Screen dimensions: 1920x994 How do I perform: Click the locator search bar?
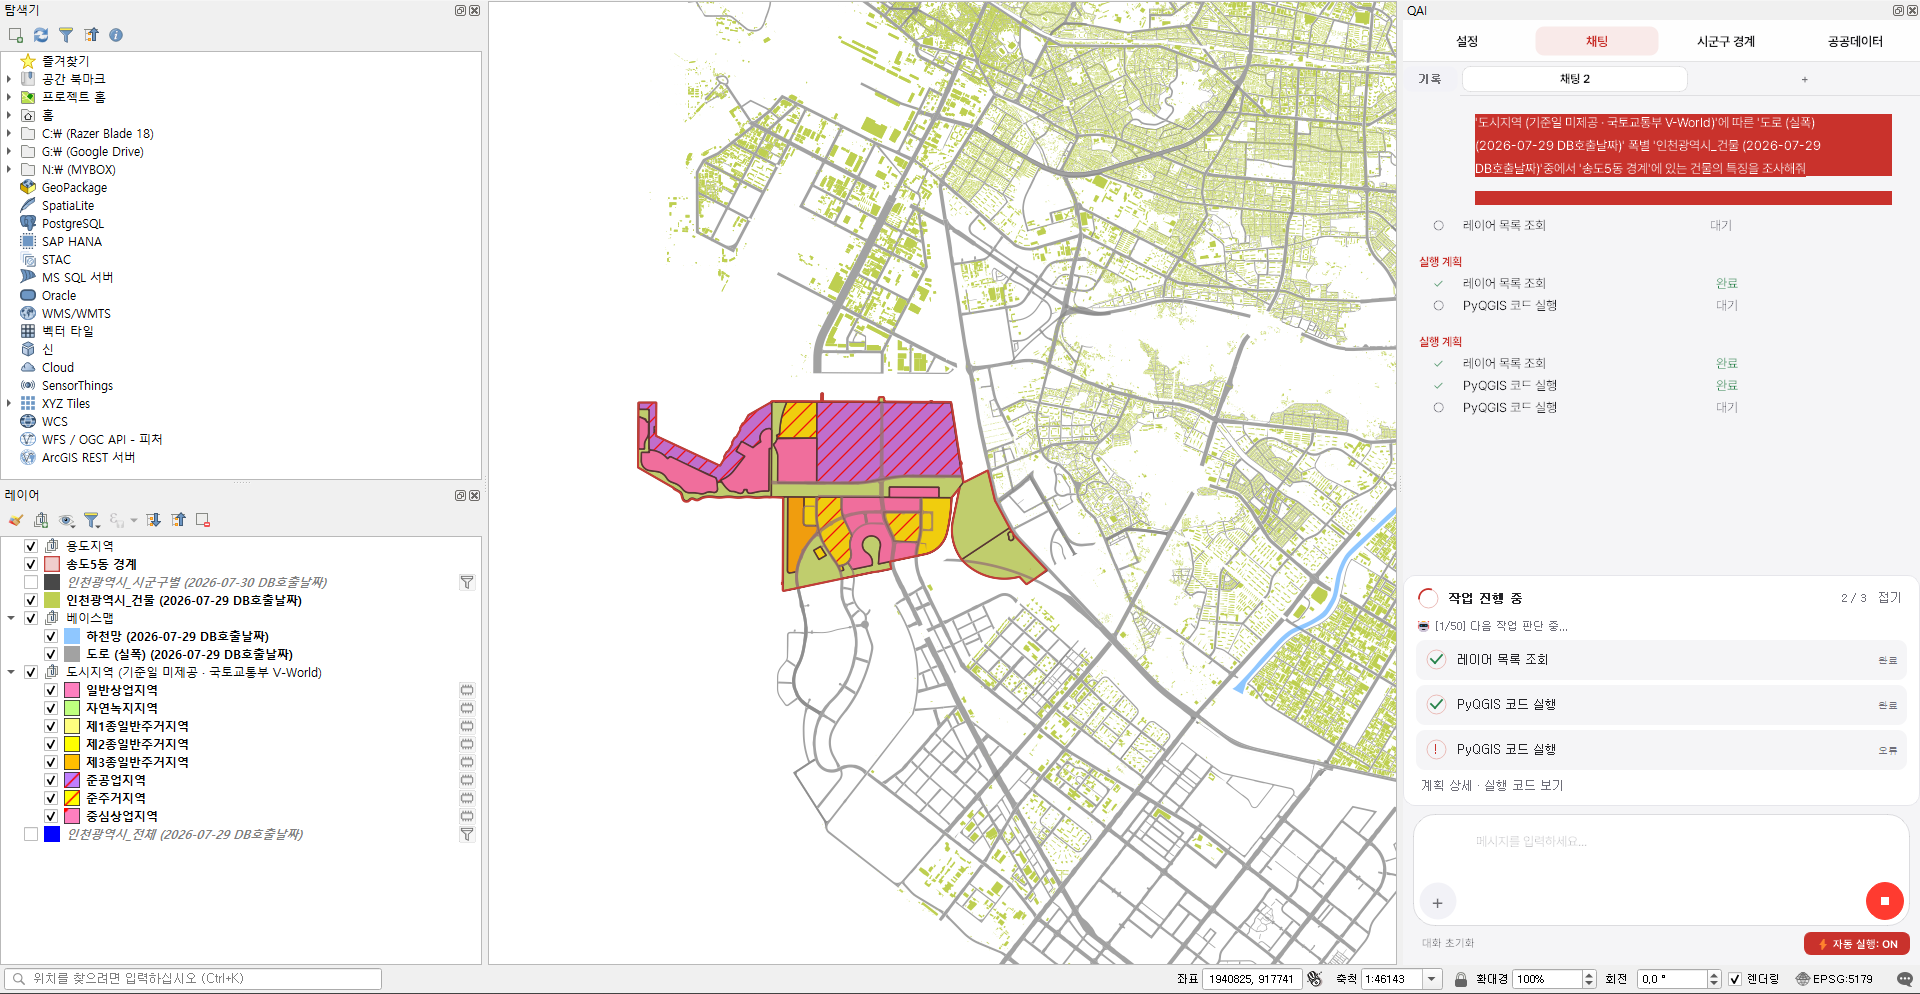pyautogui.click(x=193, y=979)
